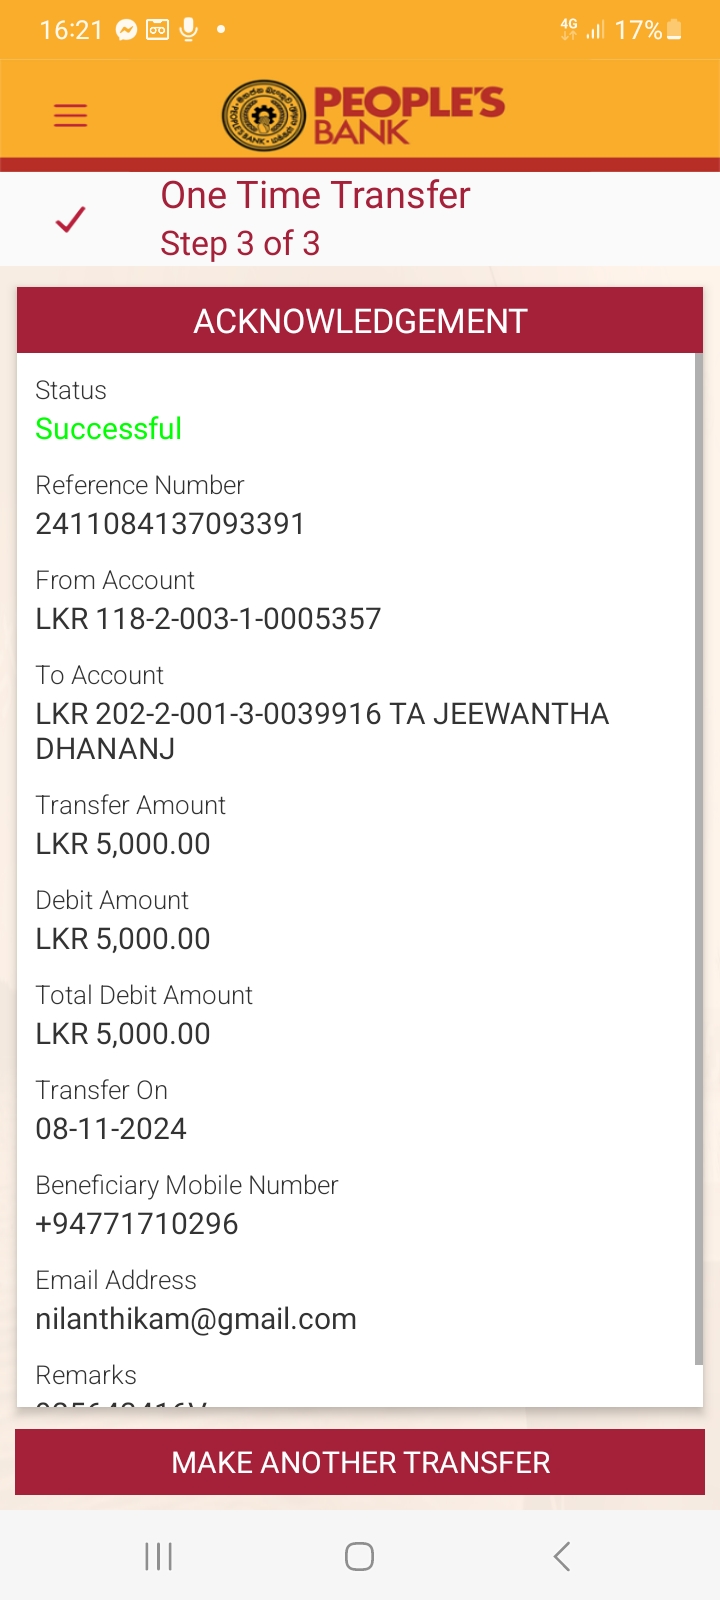Tap the email address nilanthikam@gmail.com
Screen dimensions: 720x1600
(x=196, y=1319)
